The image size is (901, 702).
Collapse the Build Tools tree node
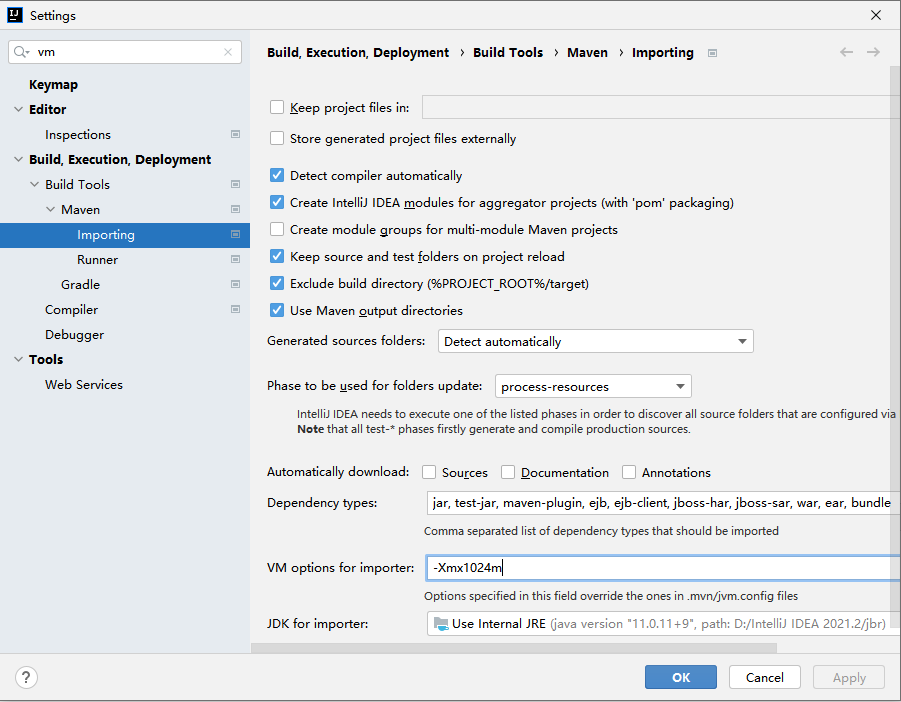34,184
